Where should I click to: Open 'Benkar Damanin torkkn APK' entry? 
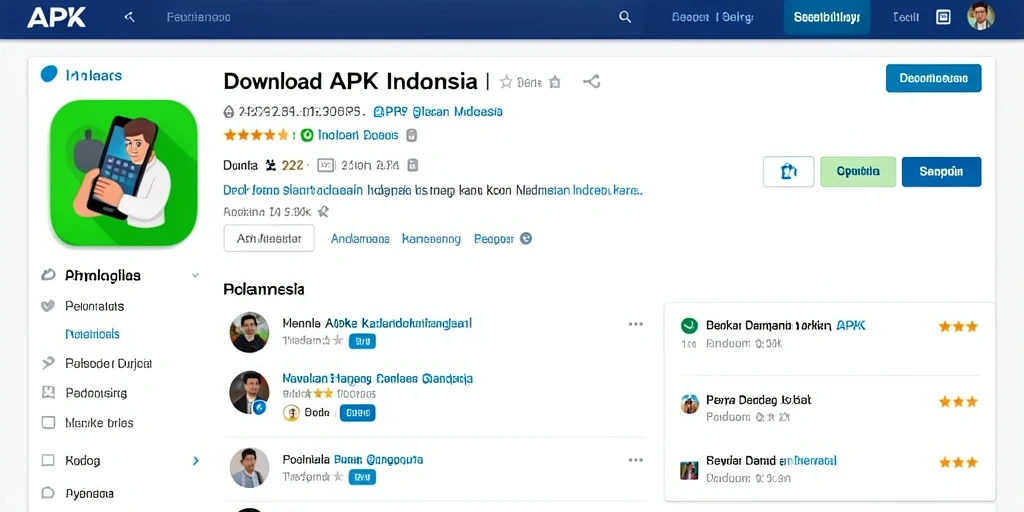pos(786,325)
